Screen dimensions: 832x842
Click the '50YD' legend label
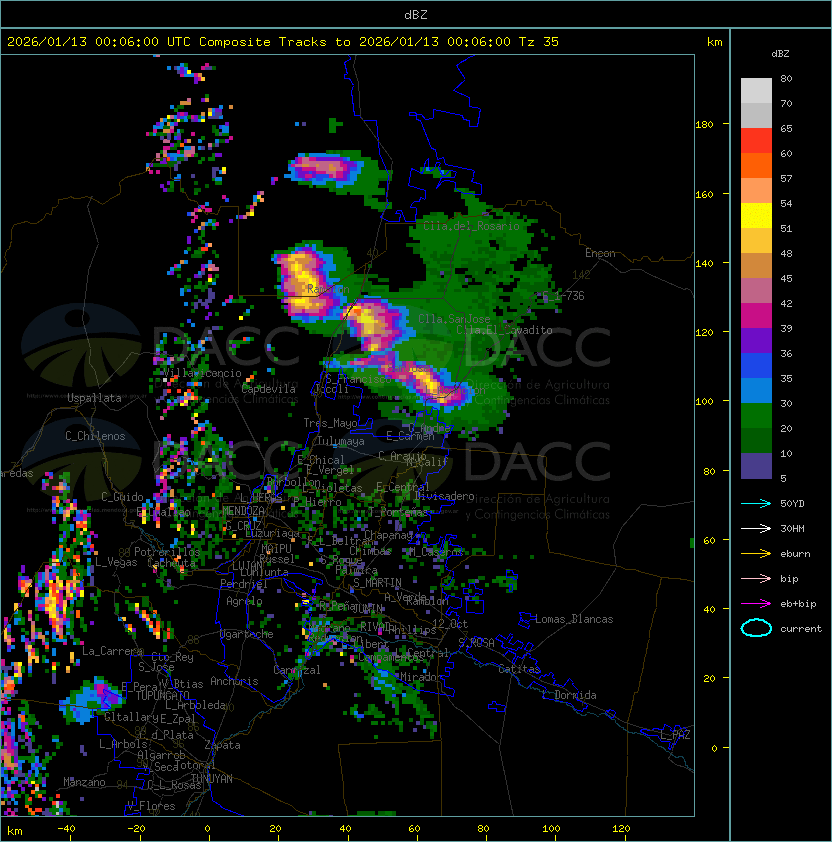[x=792, y=504]
